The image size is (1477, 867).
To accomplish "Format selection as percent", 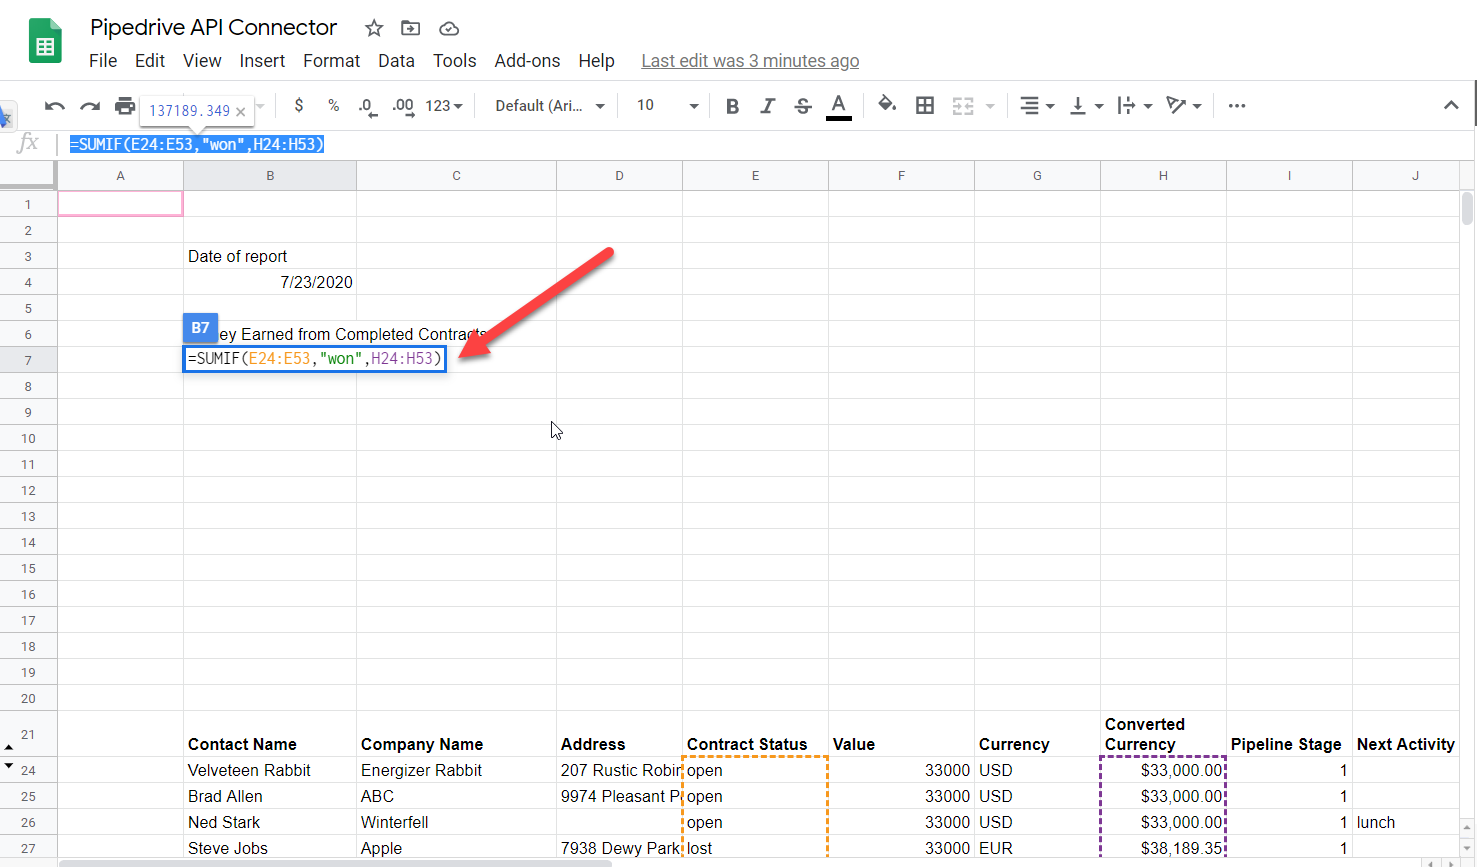I will pyautogui.click(x=333, y=105).
